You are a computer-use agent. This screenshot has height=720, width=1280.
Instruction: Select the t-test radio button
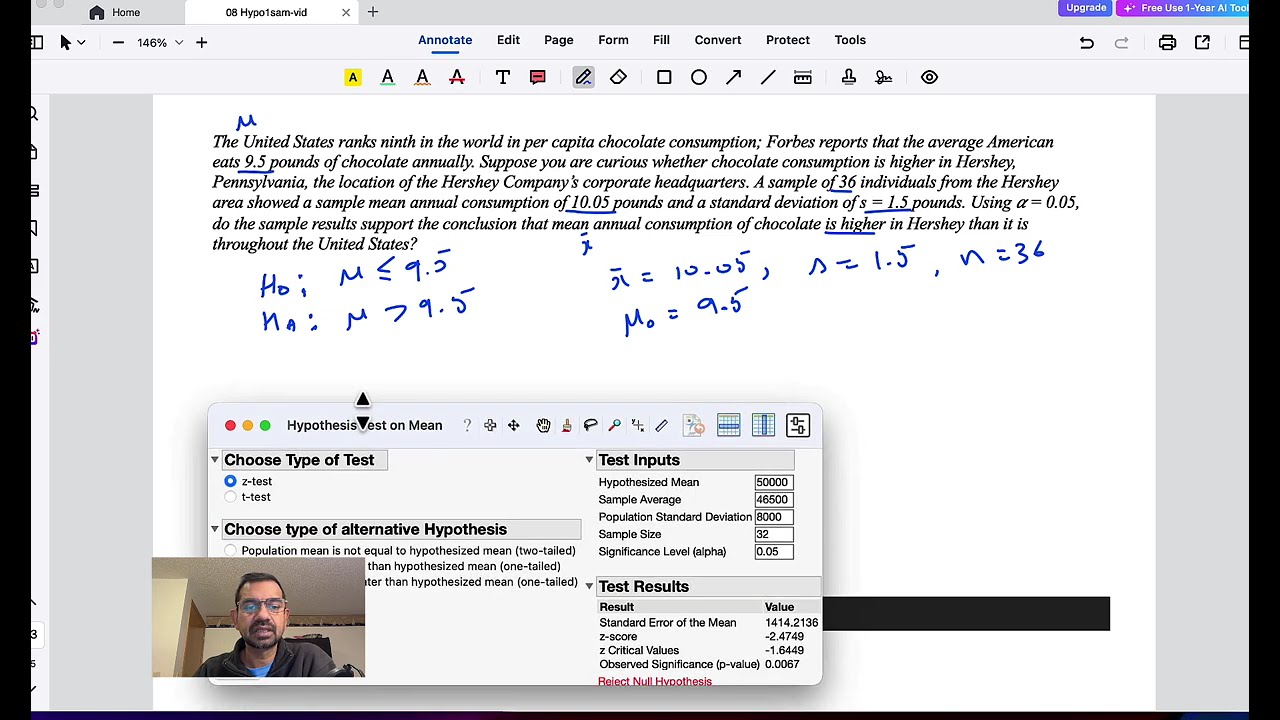[x=230, y=497]
